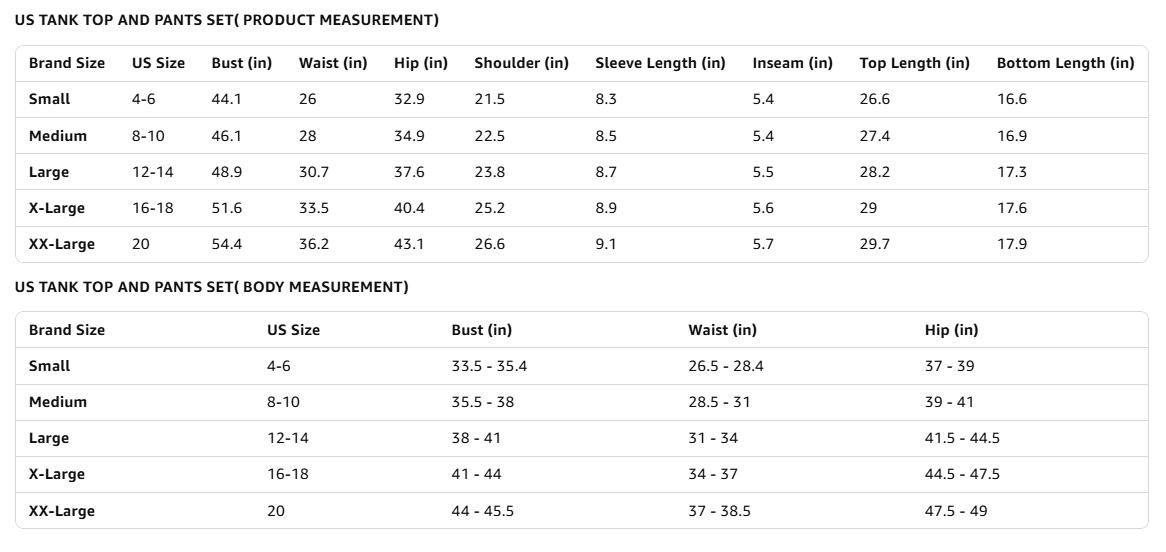Select the 26.6 shoulder value for XX-Large

490,244
